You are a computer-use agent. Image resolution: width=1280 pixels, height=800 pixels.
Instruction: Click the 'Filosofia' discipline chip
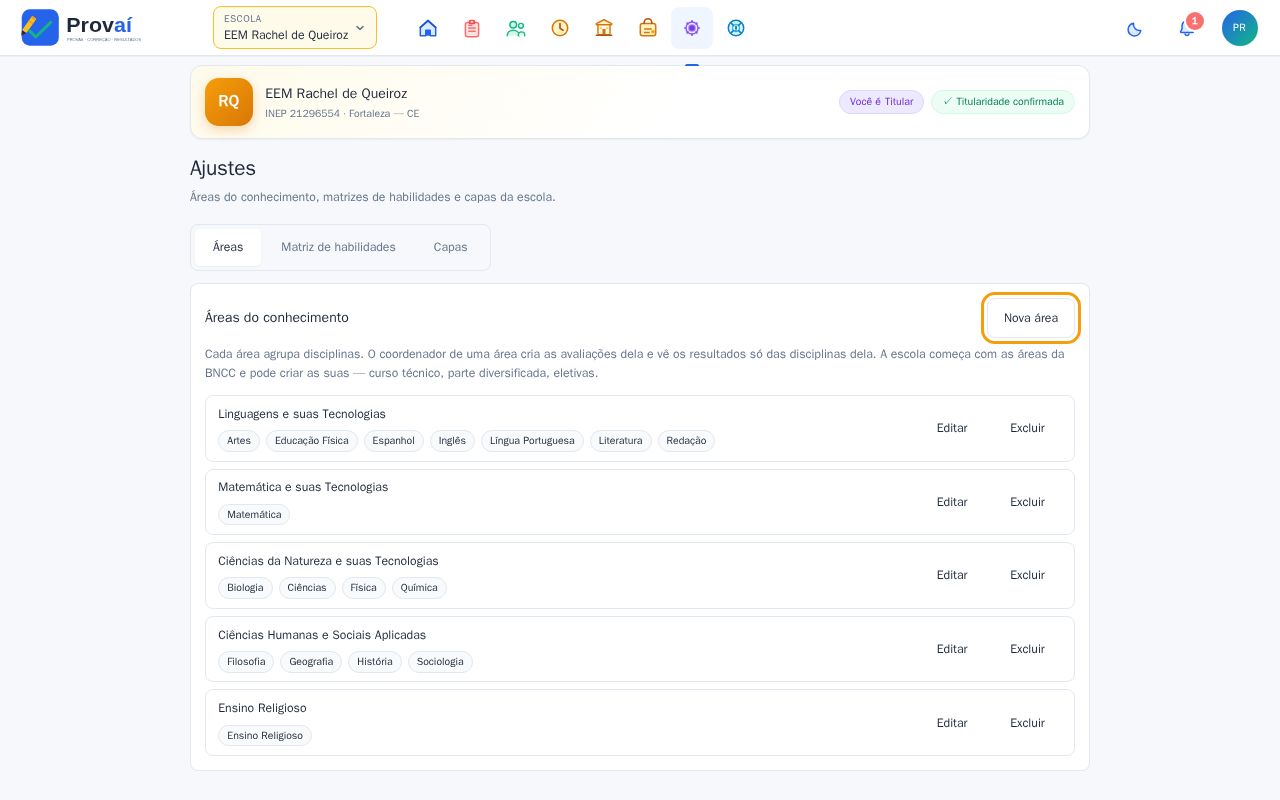coord(246,662)
